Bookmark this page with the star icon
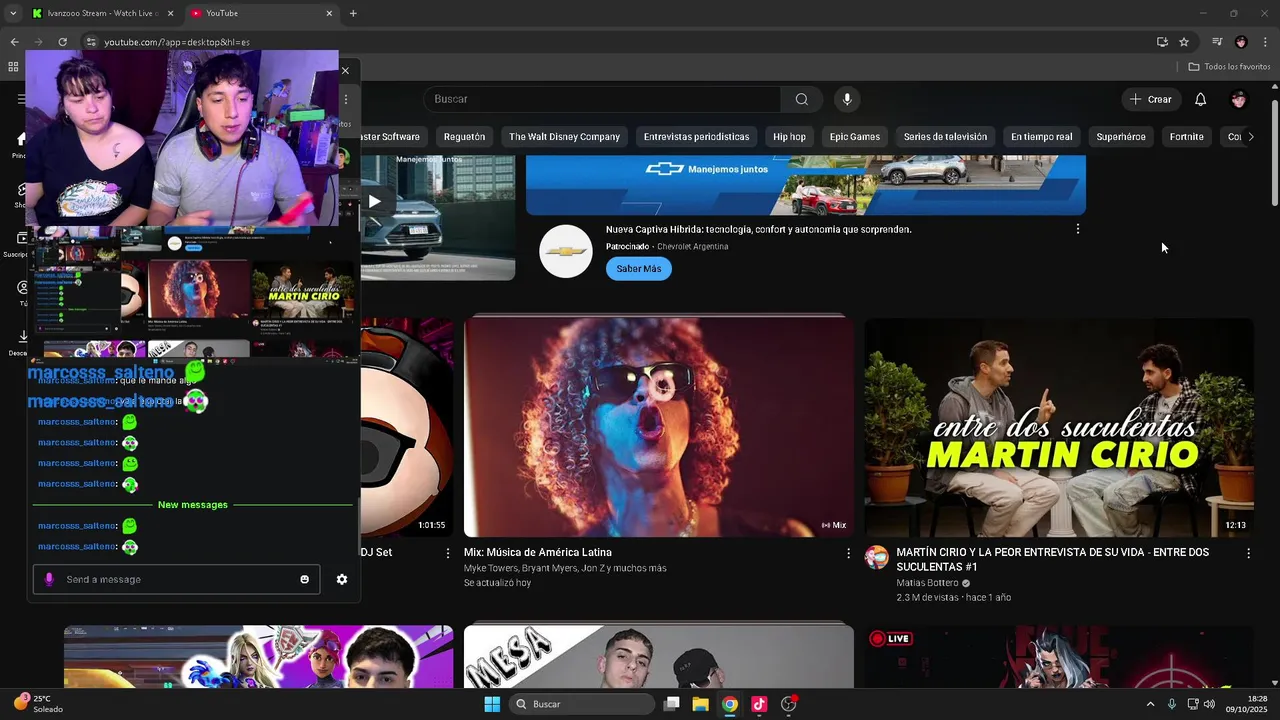Screen dimensions: 1280x720 click(x=1184, y=42)
